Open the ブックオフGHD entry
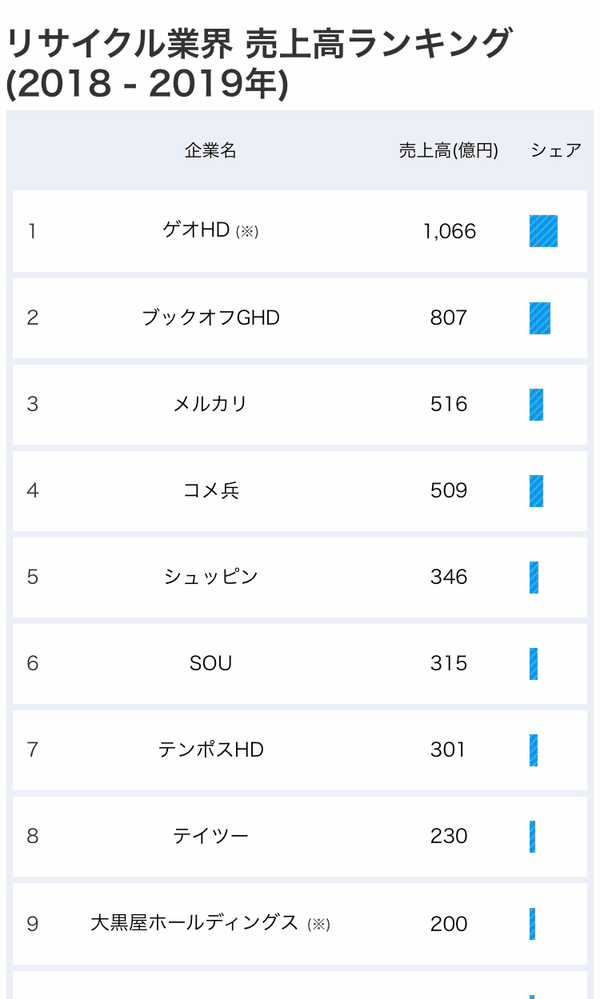The height and width of the screenshot is (999, 600). tap(210, 317)
